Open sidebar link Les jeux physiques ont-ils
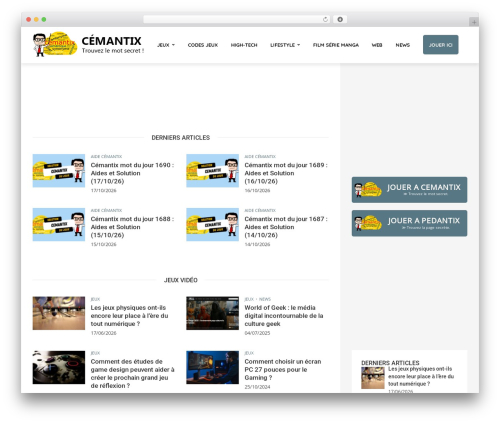This screenshot has height=423, width=500. (x=421, y=376)
